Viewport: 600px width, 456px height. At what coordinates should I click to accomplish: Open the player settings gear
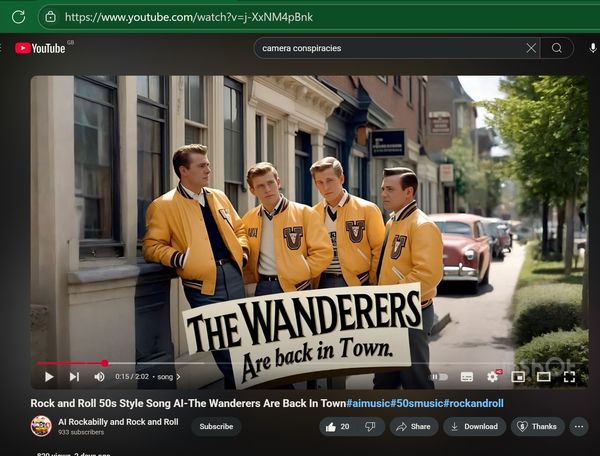coord(492,377)
